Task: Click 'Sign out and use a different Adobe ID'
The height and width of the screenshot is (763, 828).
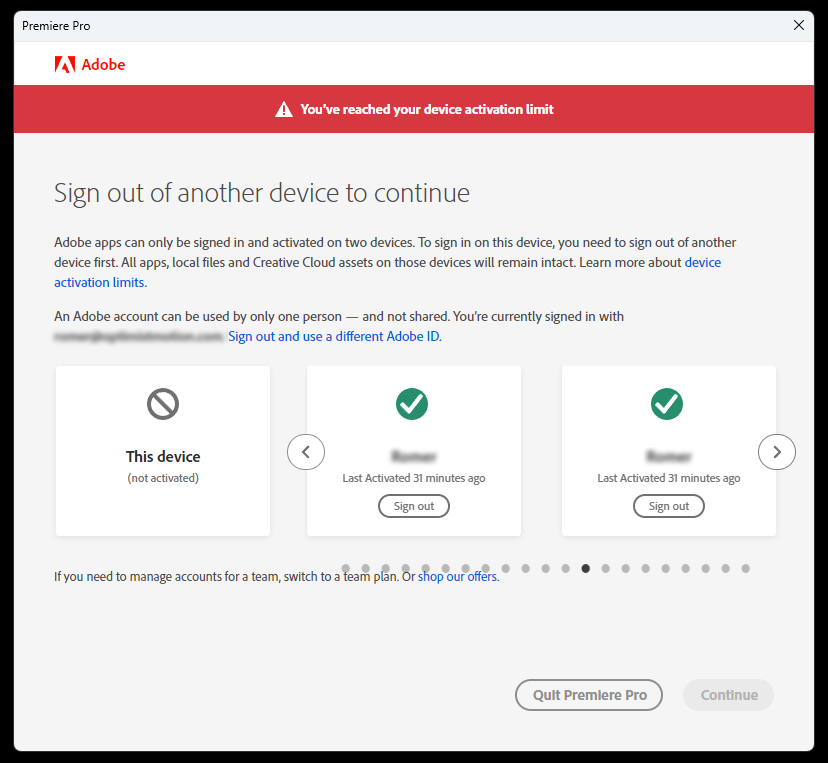Action: tap(335, 336)
